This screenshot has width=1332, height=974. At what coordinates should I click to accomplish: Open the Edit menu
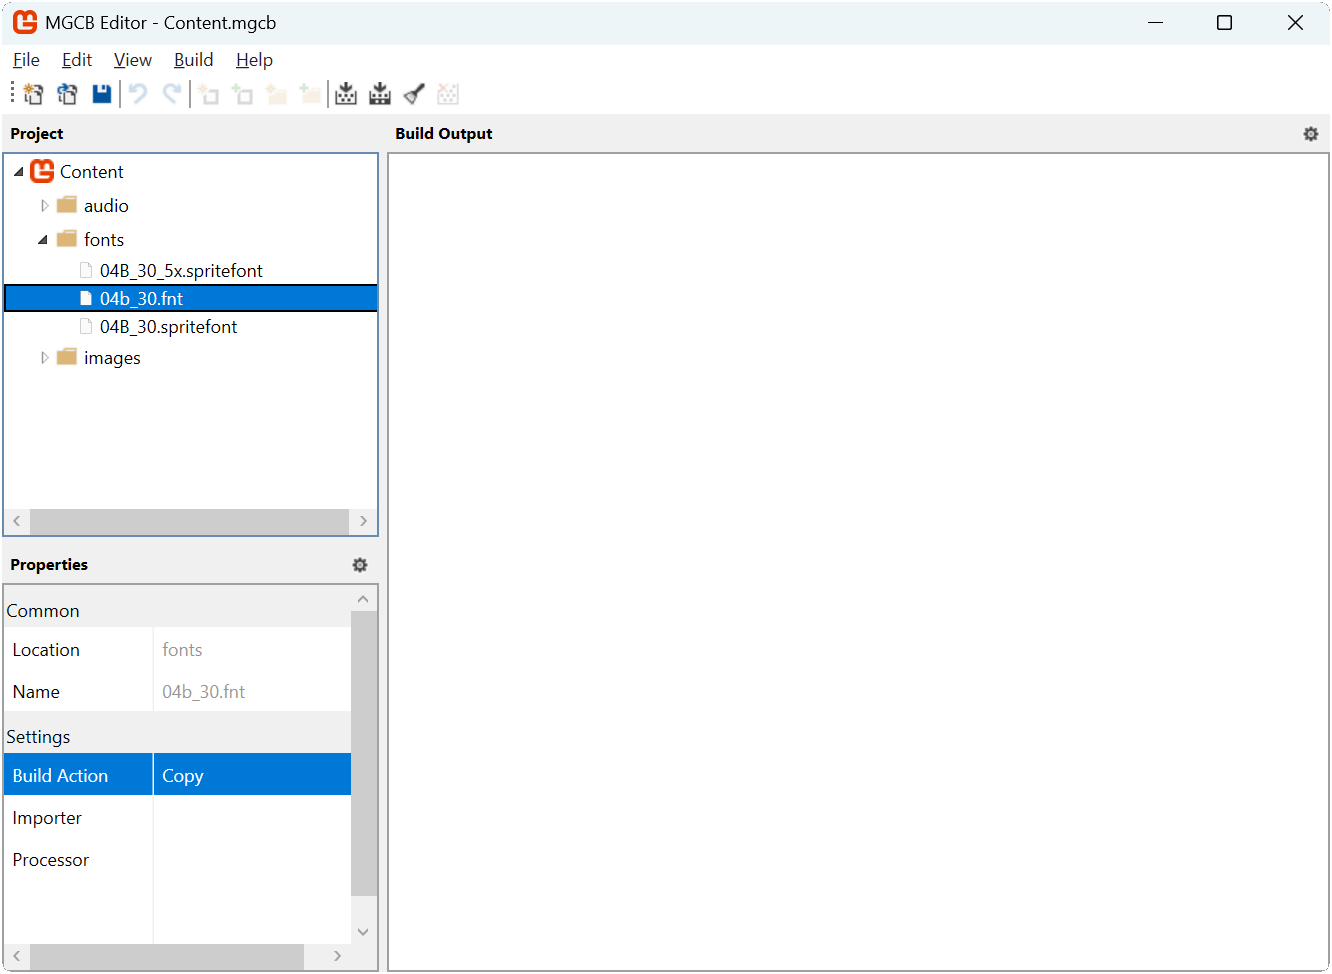tap(77, 60)
